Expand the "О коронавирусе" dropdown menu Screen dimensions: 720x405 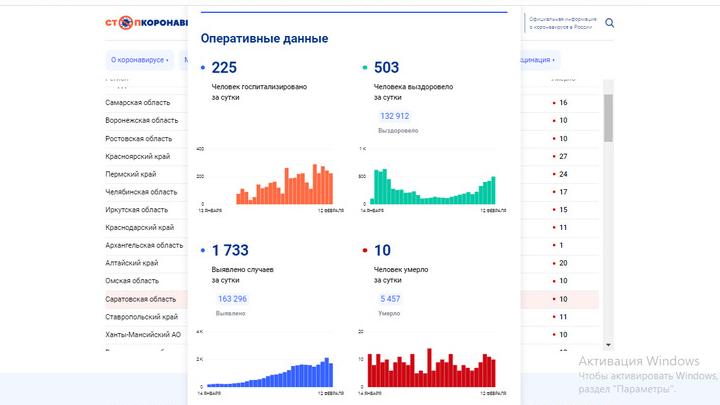(139, 60)
